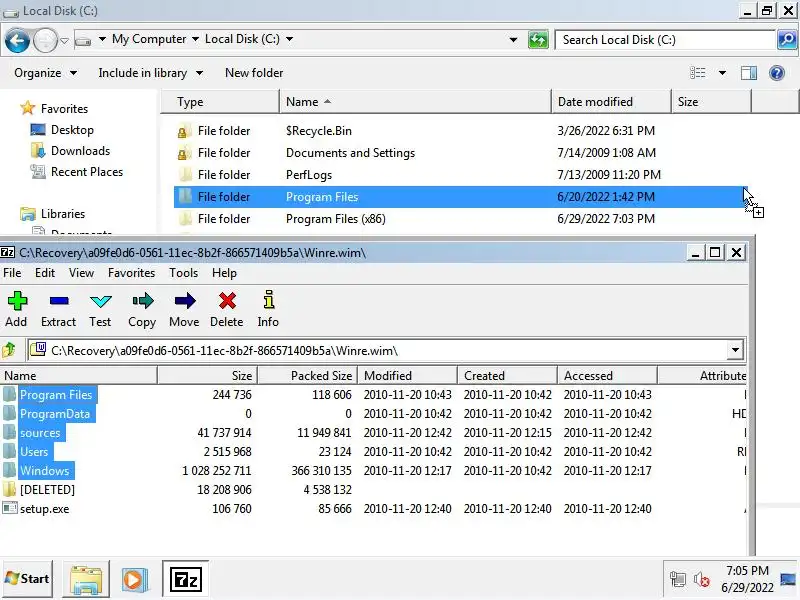Go up one folder level in 7-Zip
This screenshot has height=600, width=800.
point(9,350)
